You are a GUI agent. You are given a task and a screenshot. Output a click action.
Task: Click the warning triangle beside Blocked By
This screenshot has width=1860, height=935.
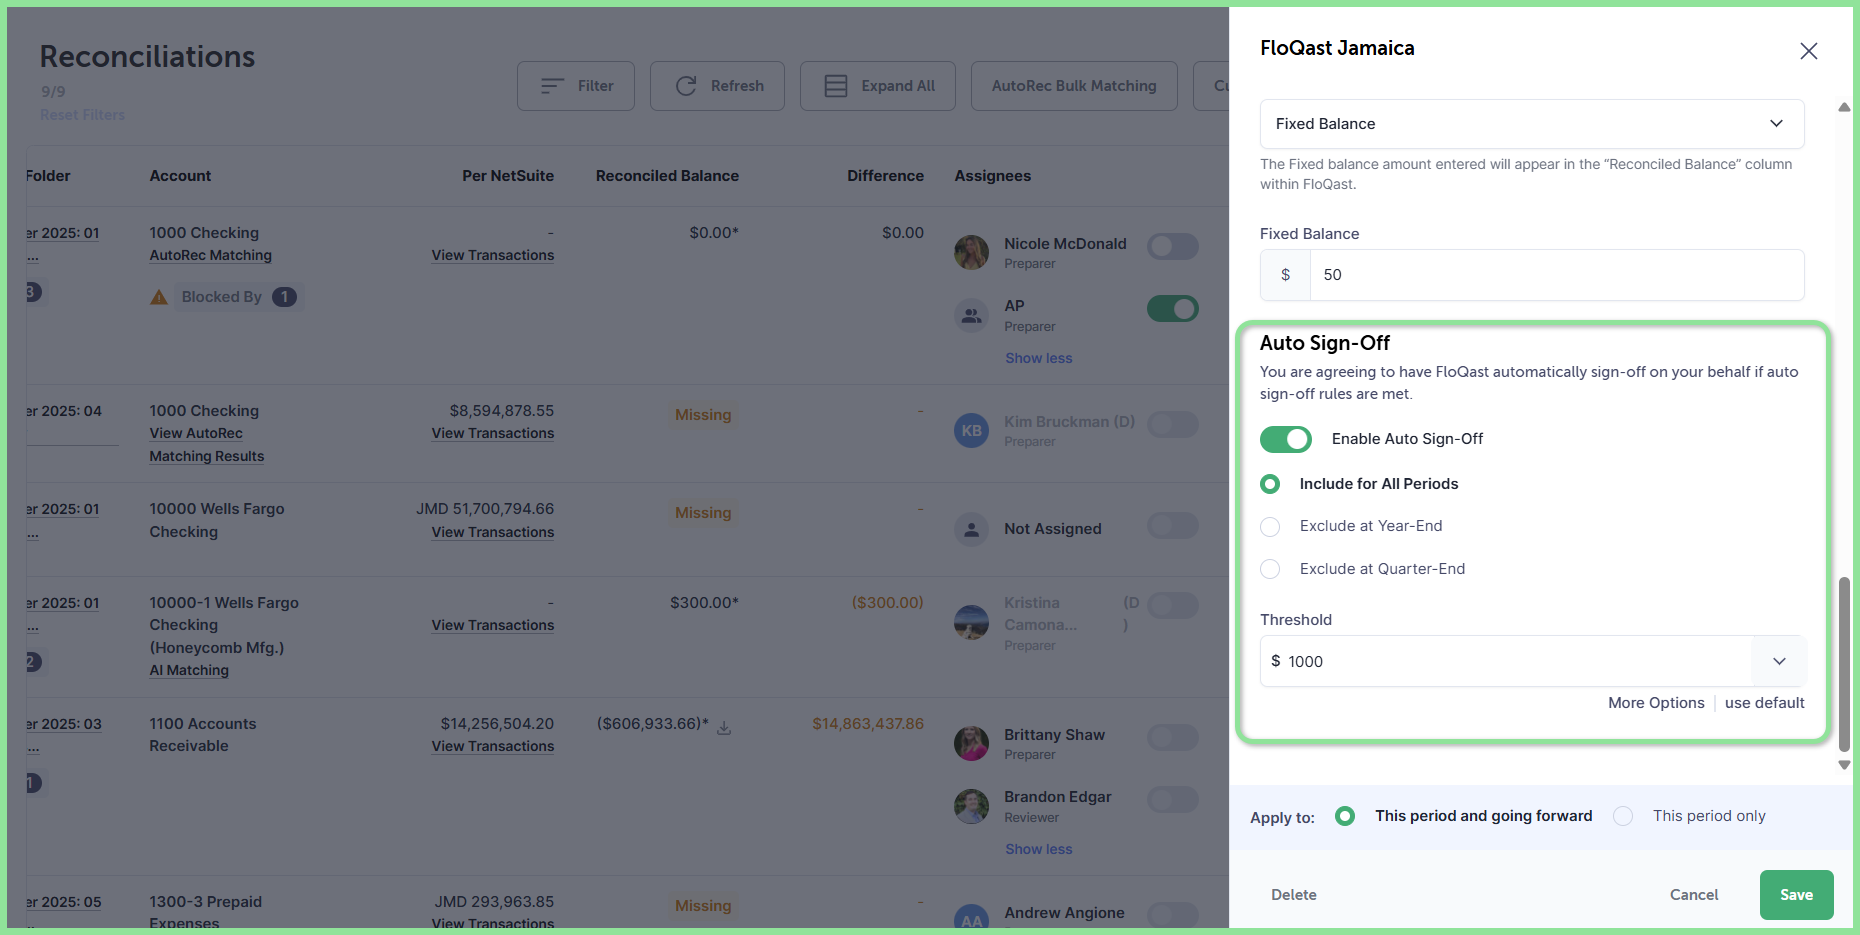[x=159, y=297]
